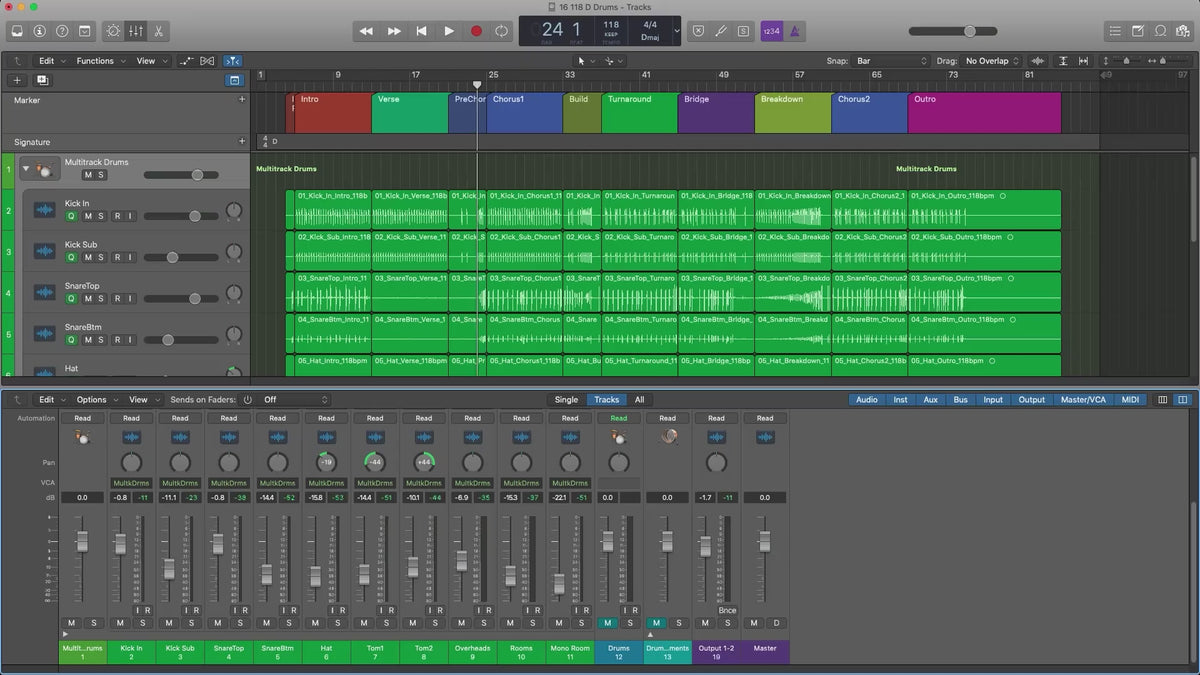Toggle the Mixer button in control bar
The height and width of the screenshot is (675, 1200).
click(136, 31)
